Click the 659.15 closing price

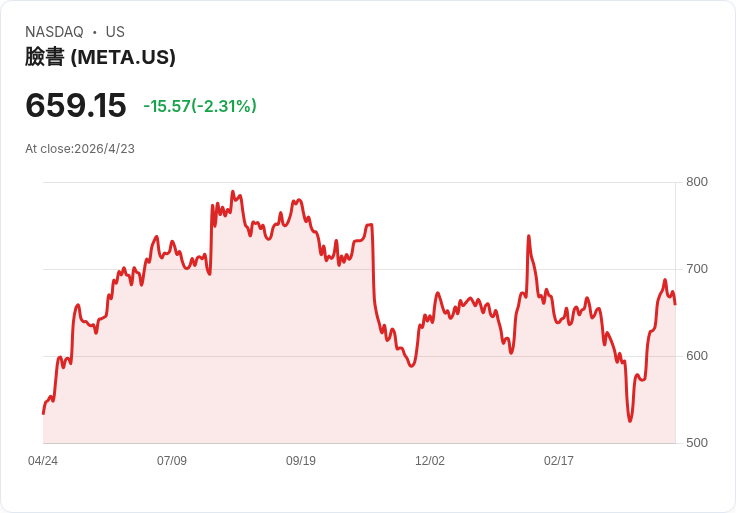76,105
